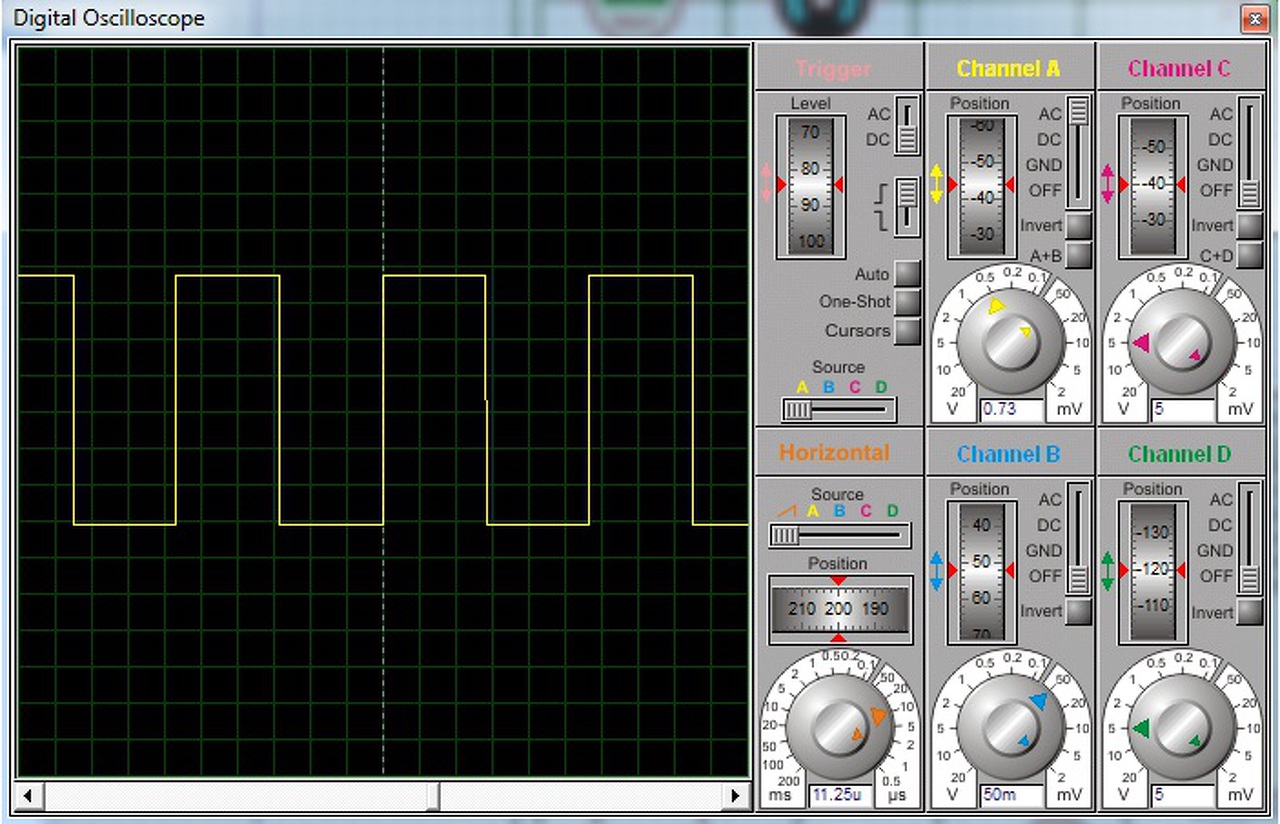This screenshot has width=1280, height=824.
Task: Click the Channel D volts-per-division knob
Action: pyautogui.click(x=1183, y=727)
